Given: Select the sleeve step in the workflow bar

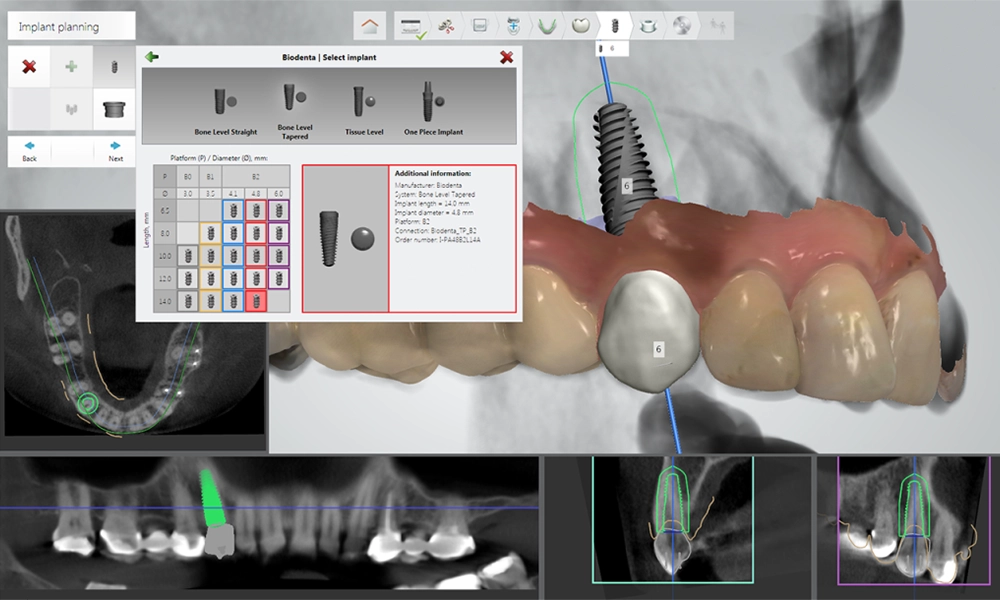Looking at the screenshot, I should tap(648, 26).
